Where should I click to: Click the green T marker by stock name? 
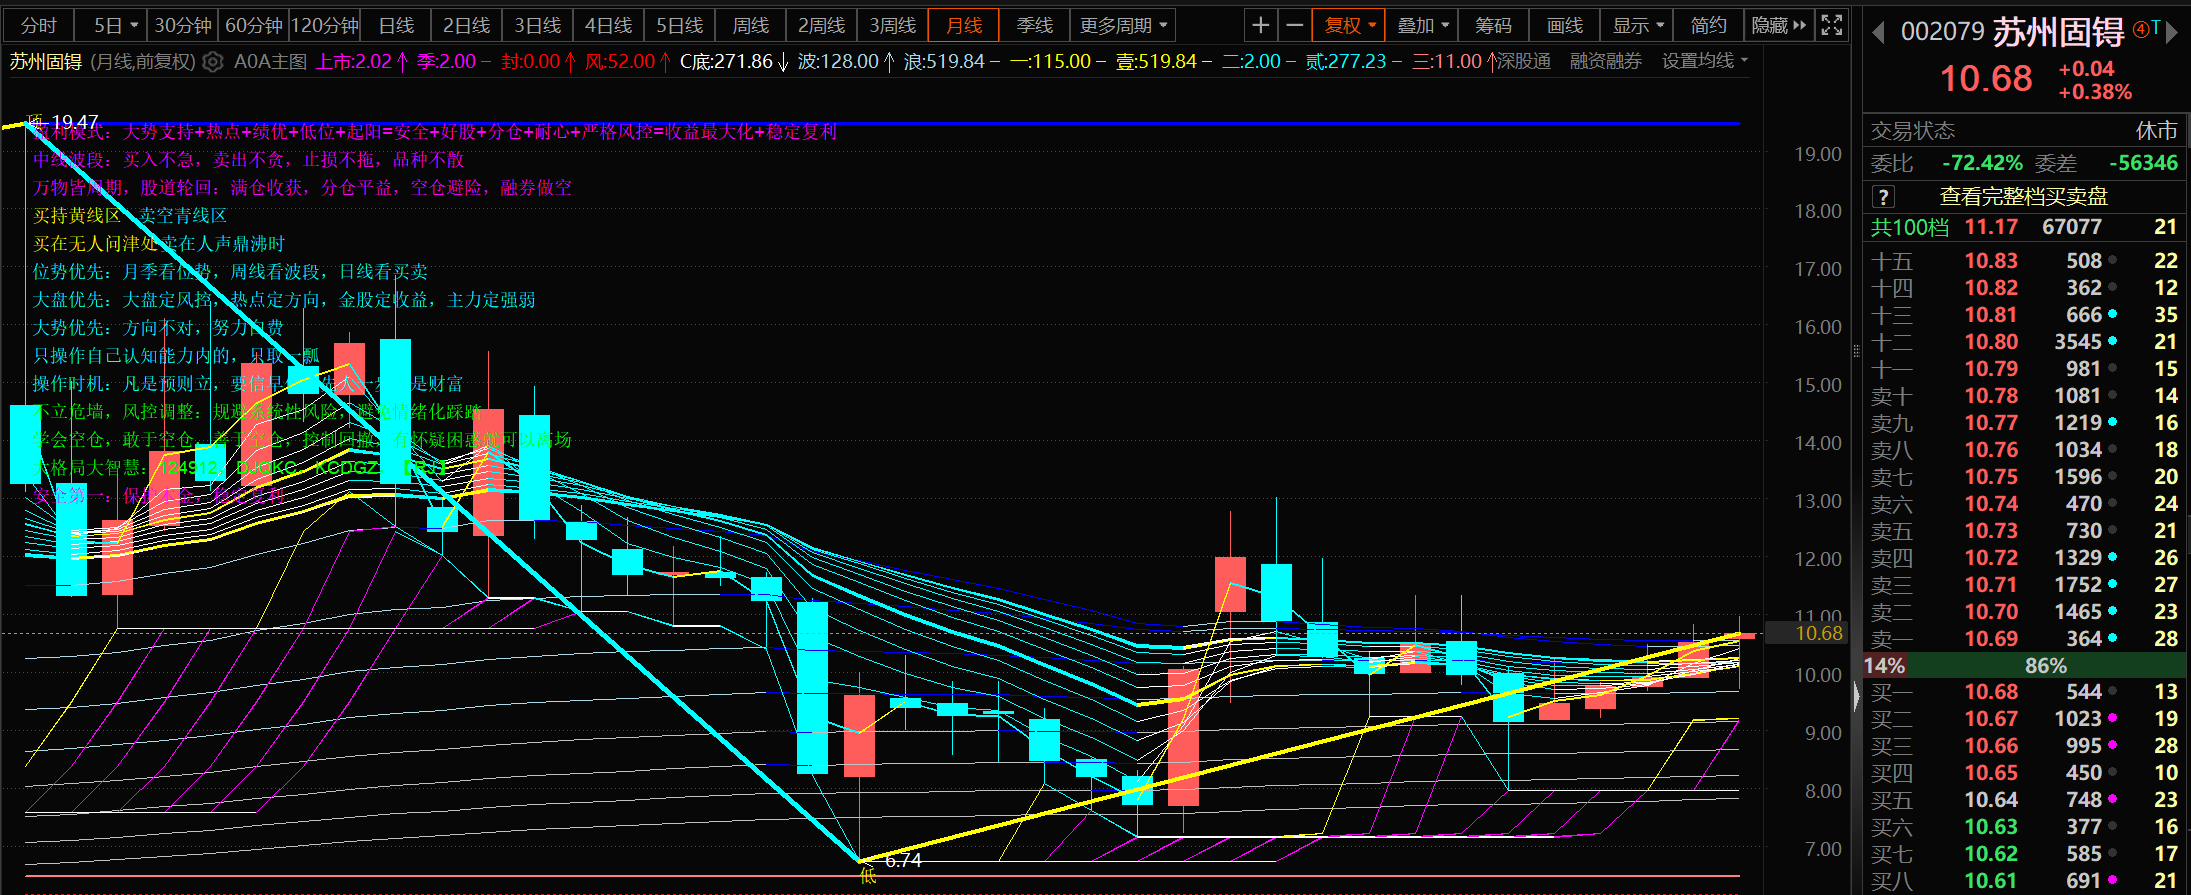tap(2156, 28)
